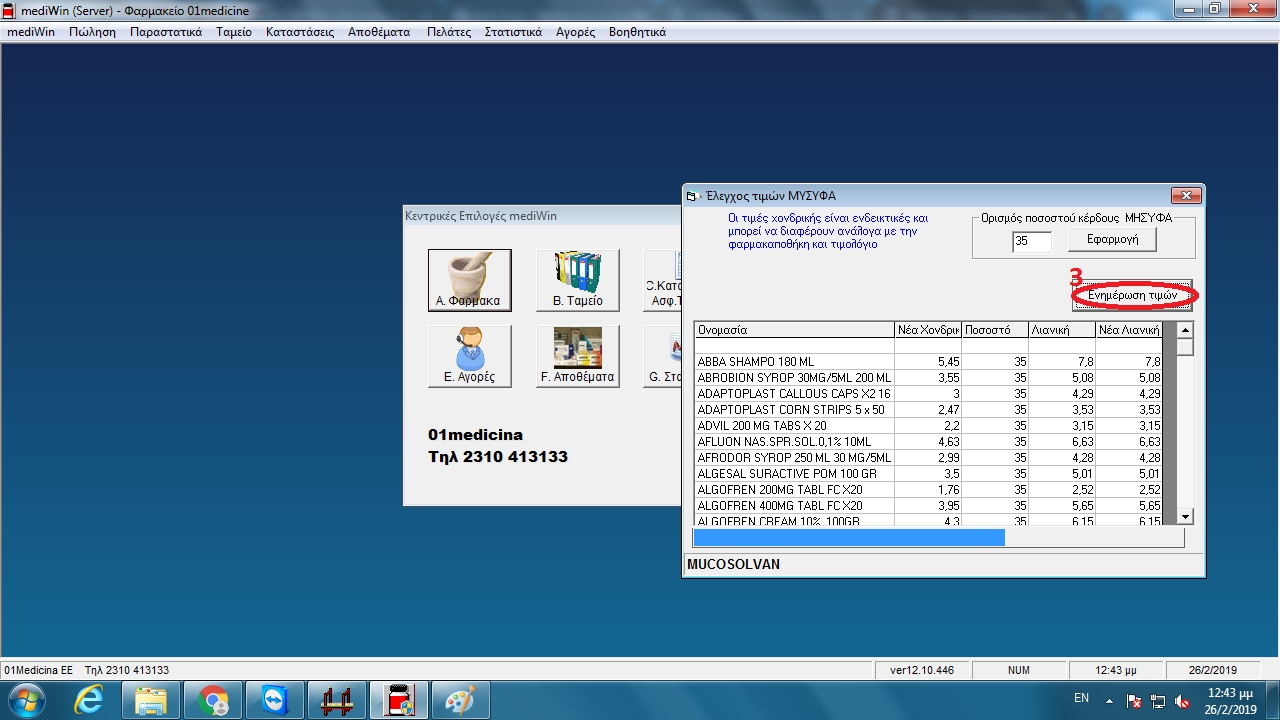Click the volume speaker tray icon
The height and width of the screenshot is (720, 1280).
pyautogui.click(x=1182, y=700)
